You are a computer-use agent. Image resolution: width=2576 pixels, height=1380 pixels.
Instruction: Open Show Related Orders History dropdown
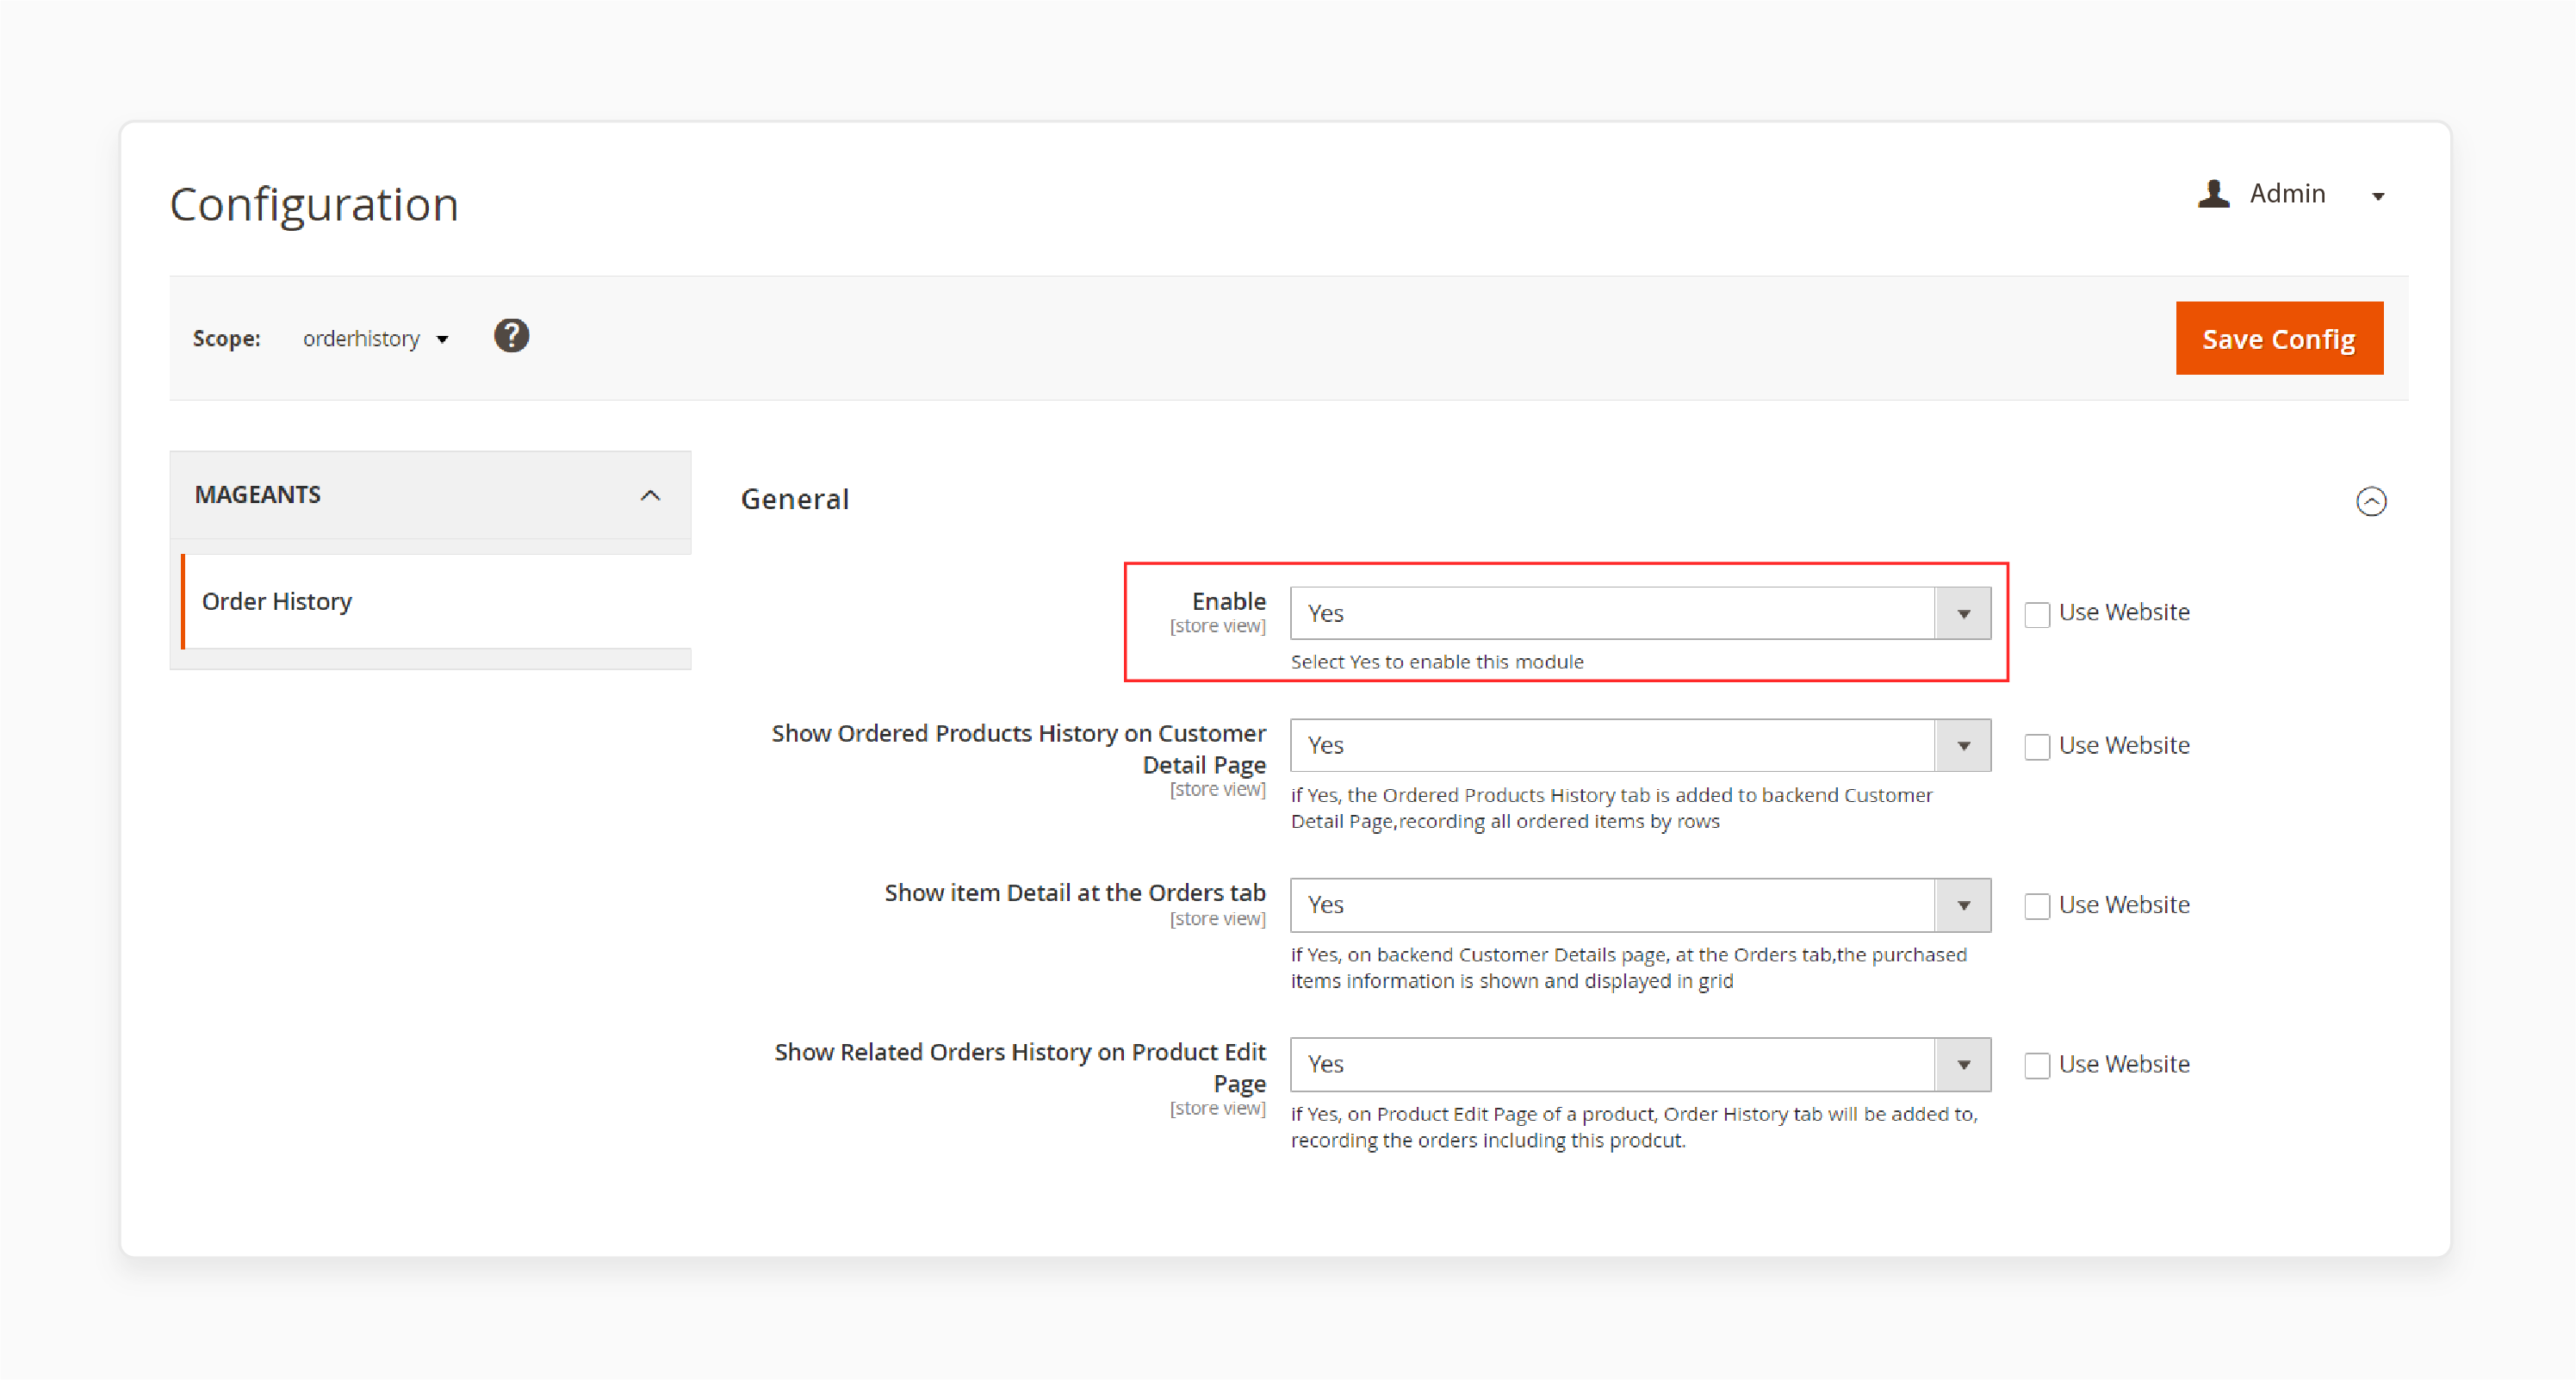click(1640, 1064)
